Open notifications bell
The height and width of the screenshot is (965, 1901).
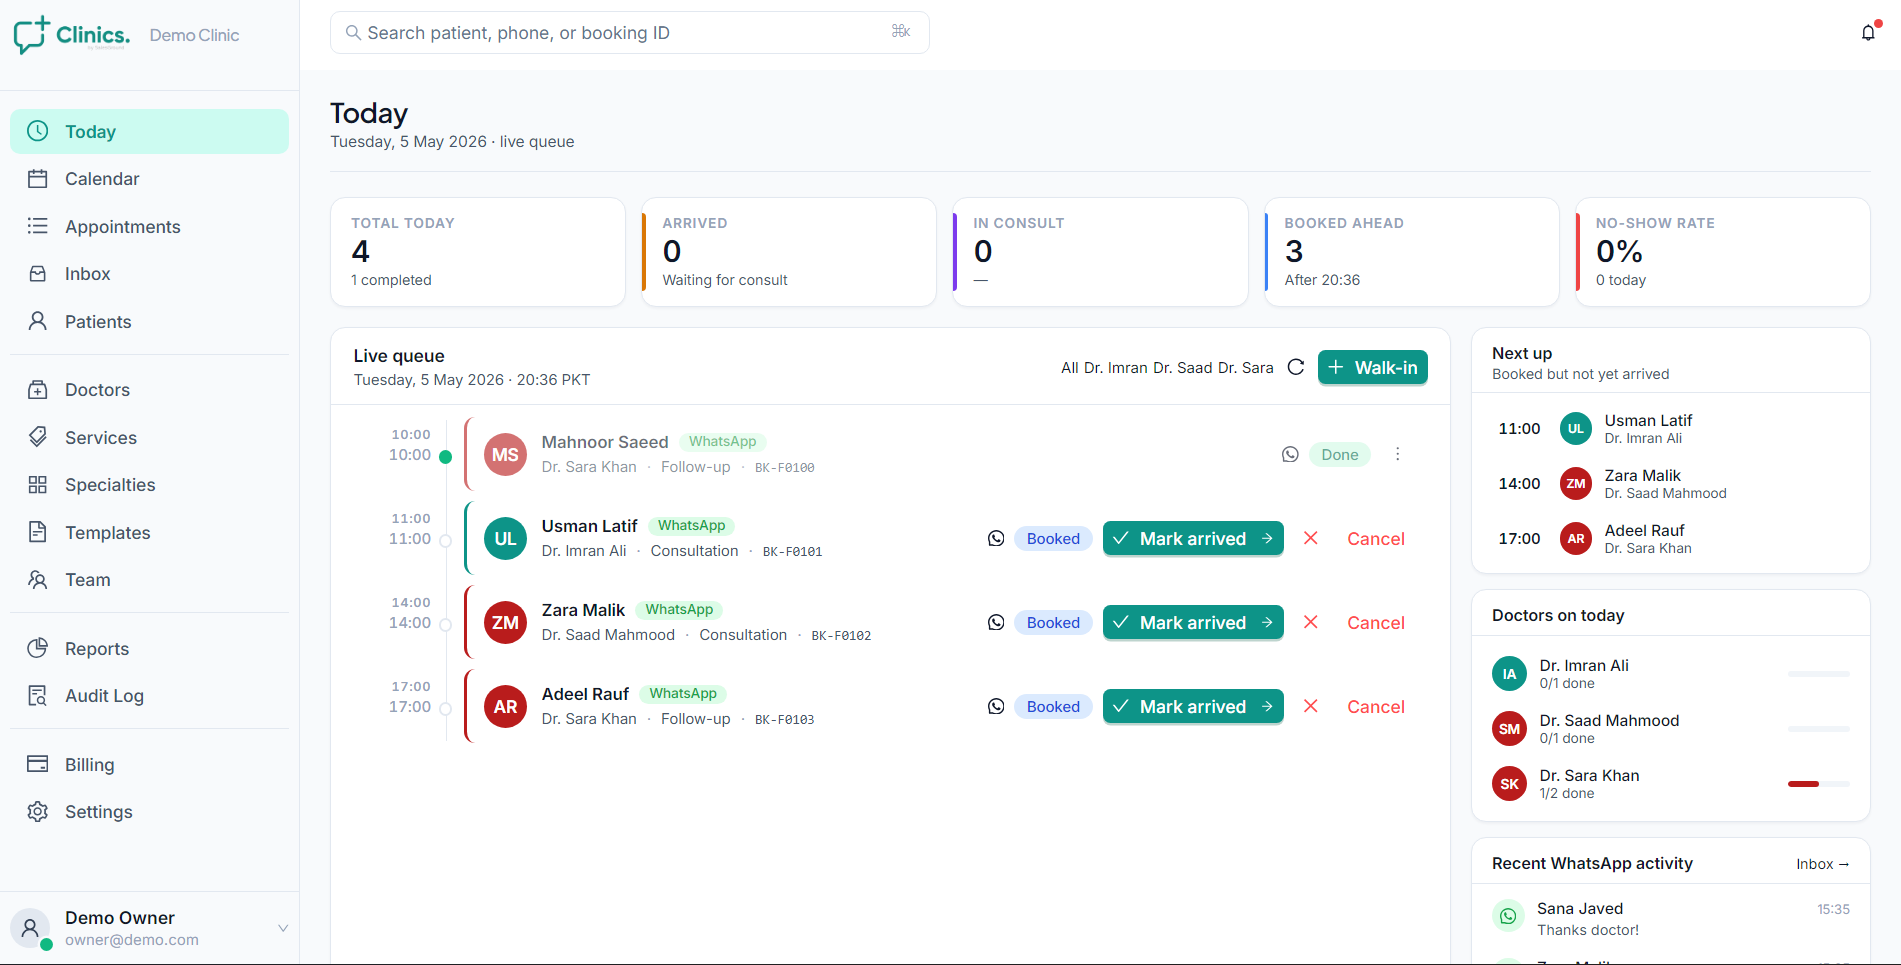coord(1868,33)
